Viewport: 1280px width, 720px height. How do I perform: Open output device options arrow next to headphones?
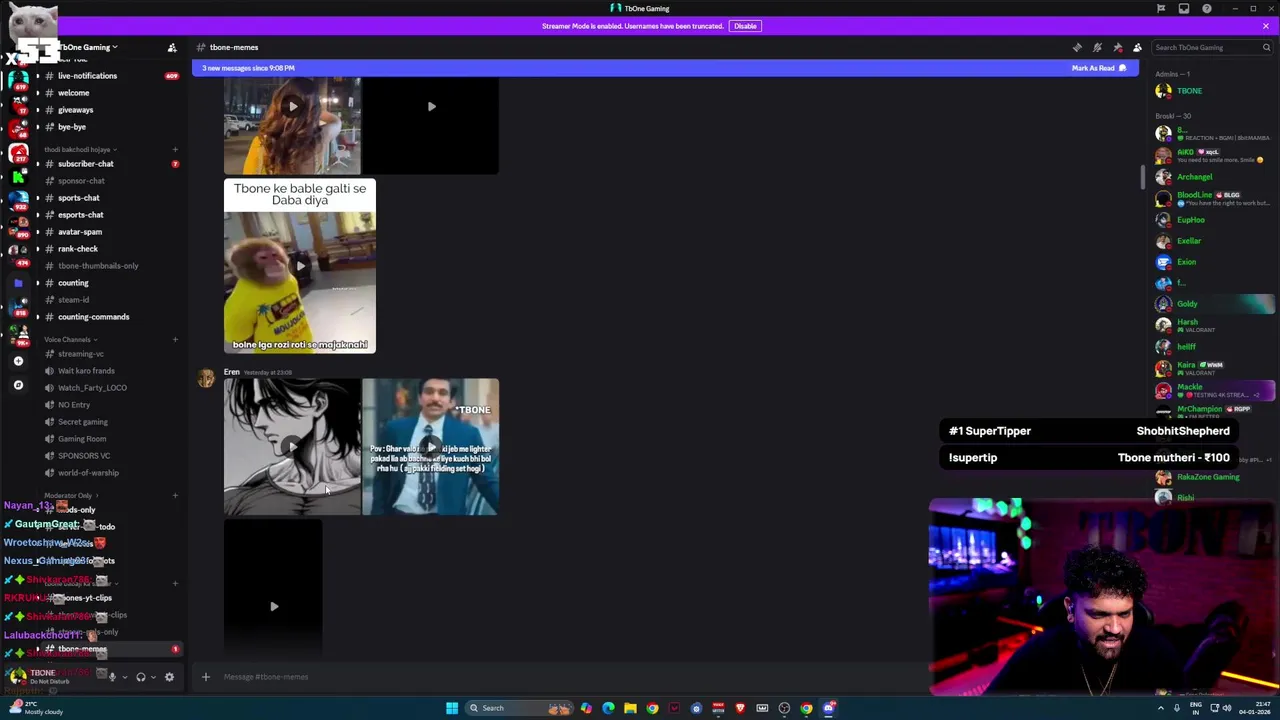pos(153,677)
